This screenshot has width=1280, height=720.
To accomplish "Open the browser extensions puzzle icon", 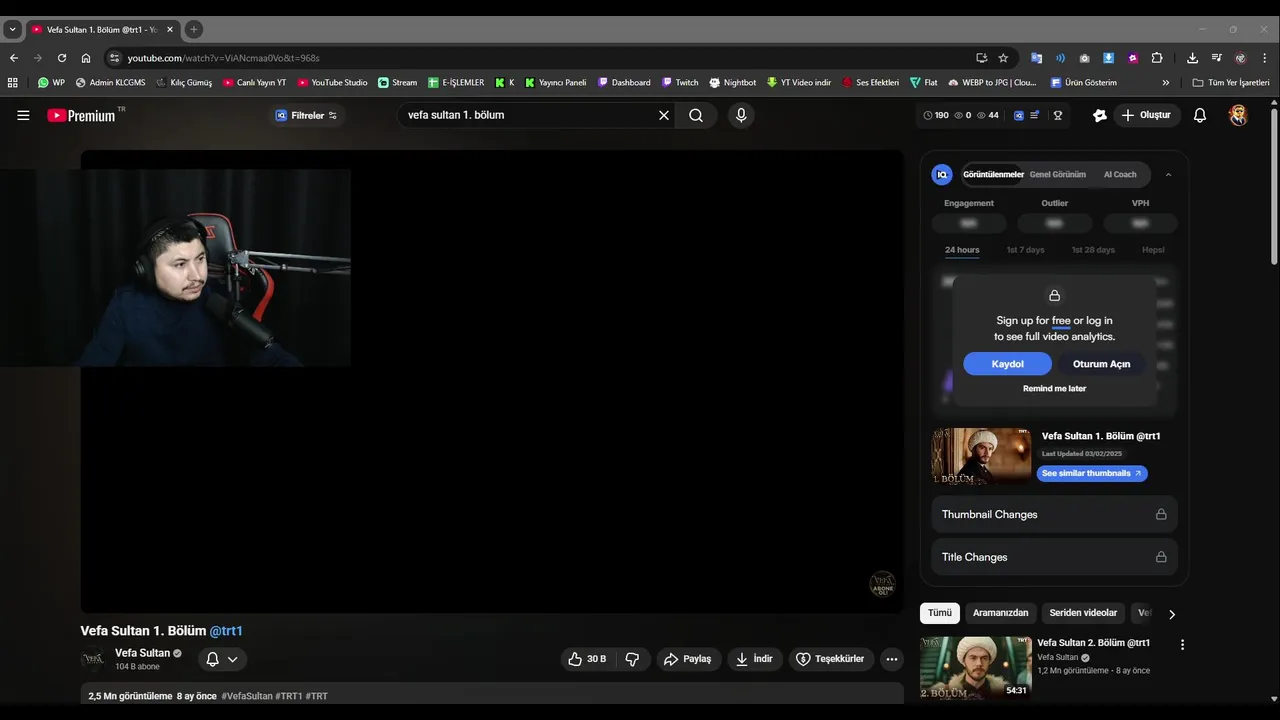I will [x=1157, y=58].
